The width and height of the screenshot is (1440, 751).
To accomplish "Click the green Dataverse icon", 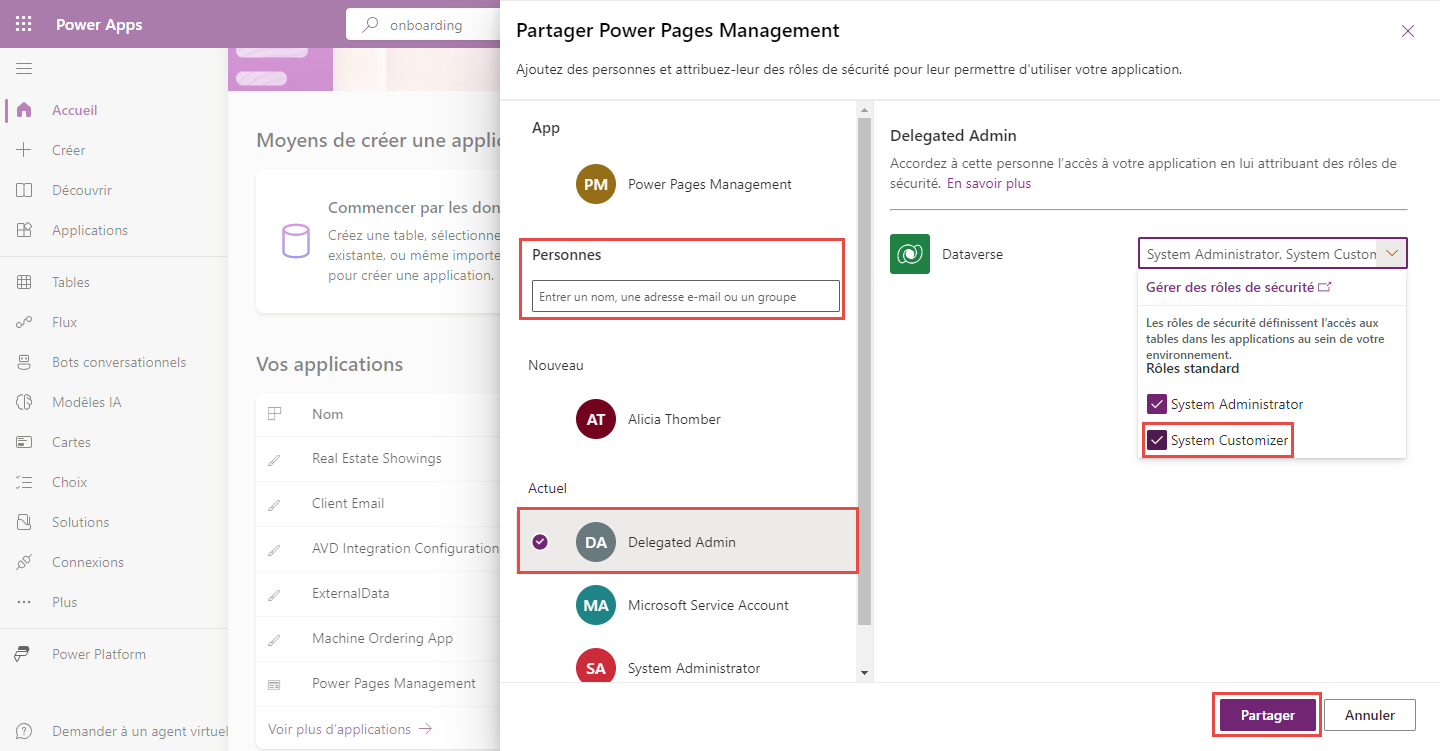I will click(910, 254).
